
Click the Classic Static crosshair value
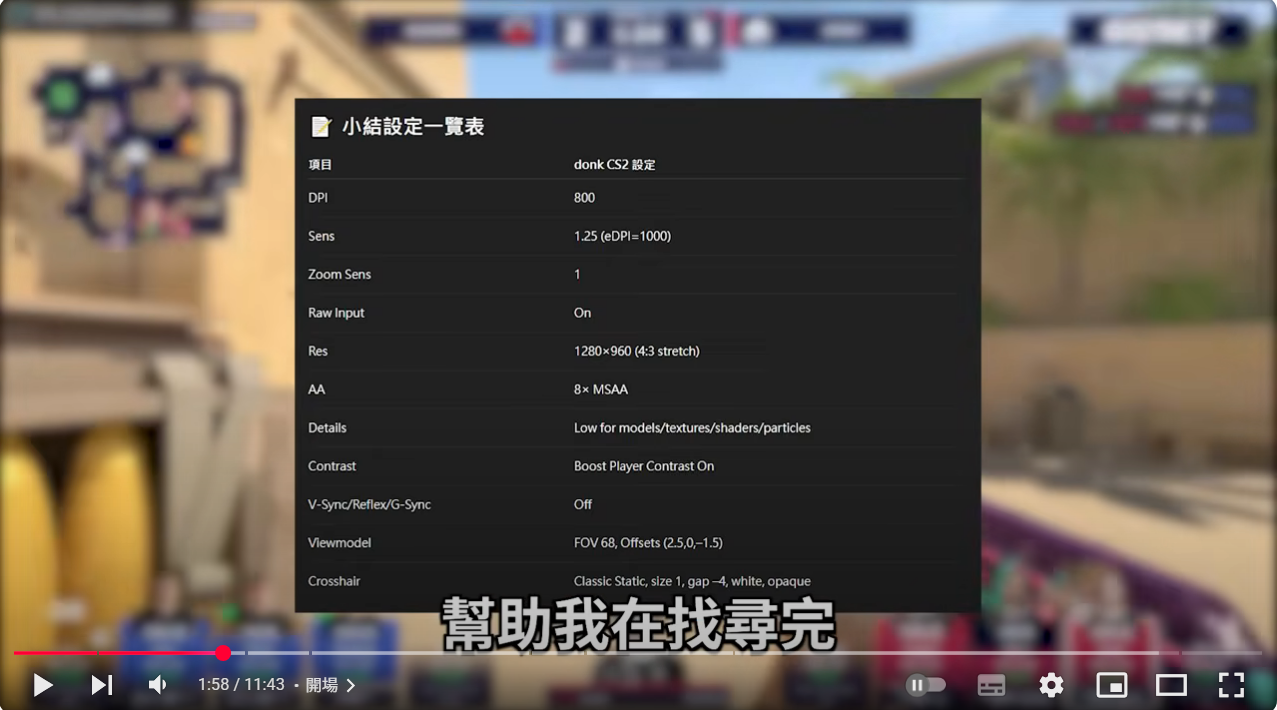click(x=692, y=581)
